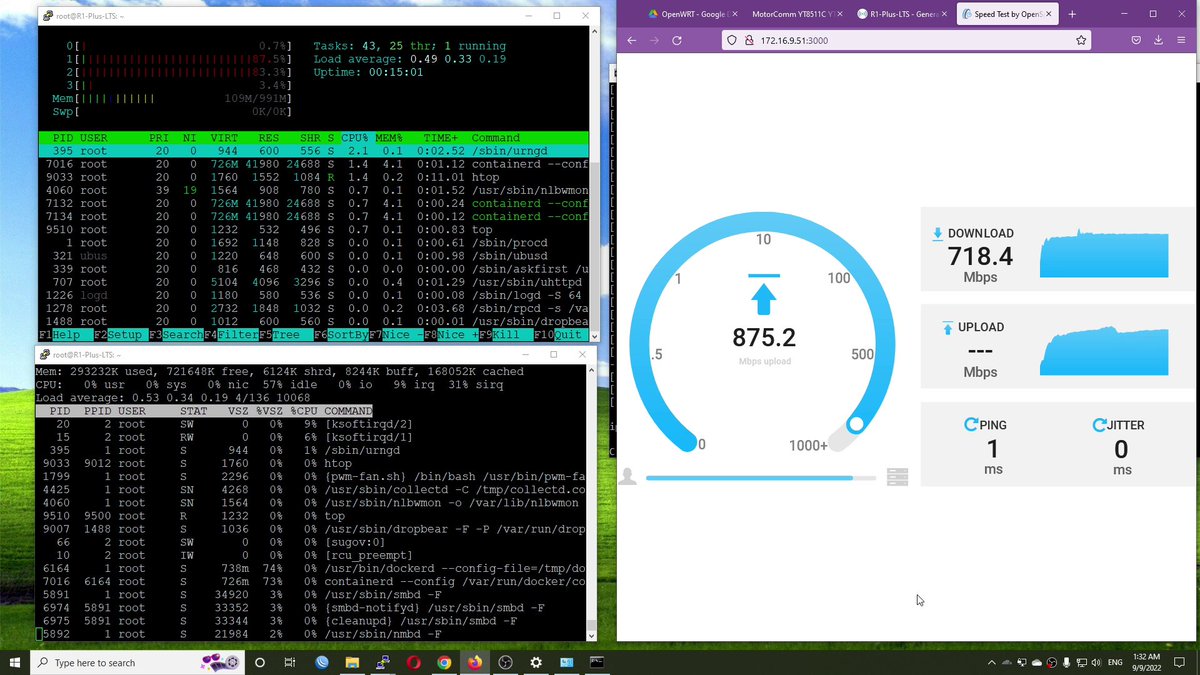This screenshot has width=1200, height=675.
Task: Close the OpenWRT Google Drive tab
Action: 734,14
